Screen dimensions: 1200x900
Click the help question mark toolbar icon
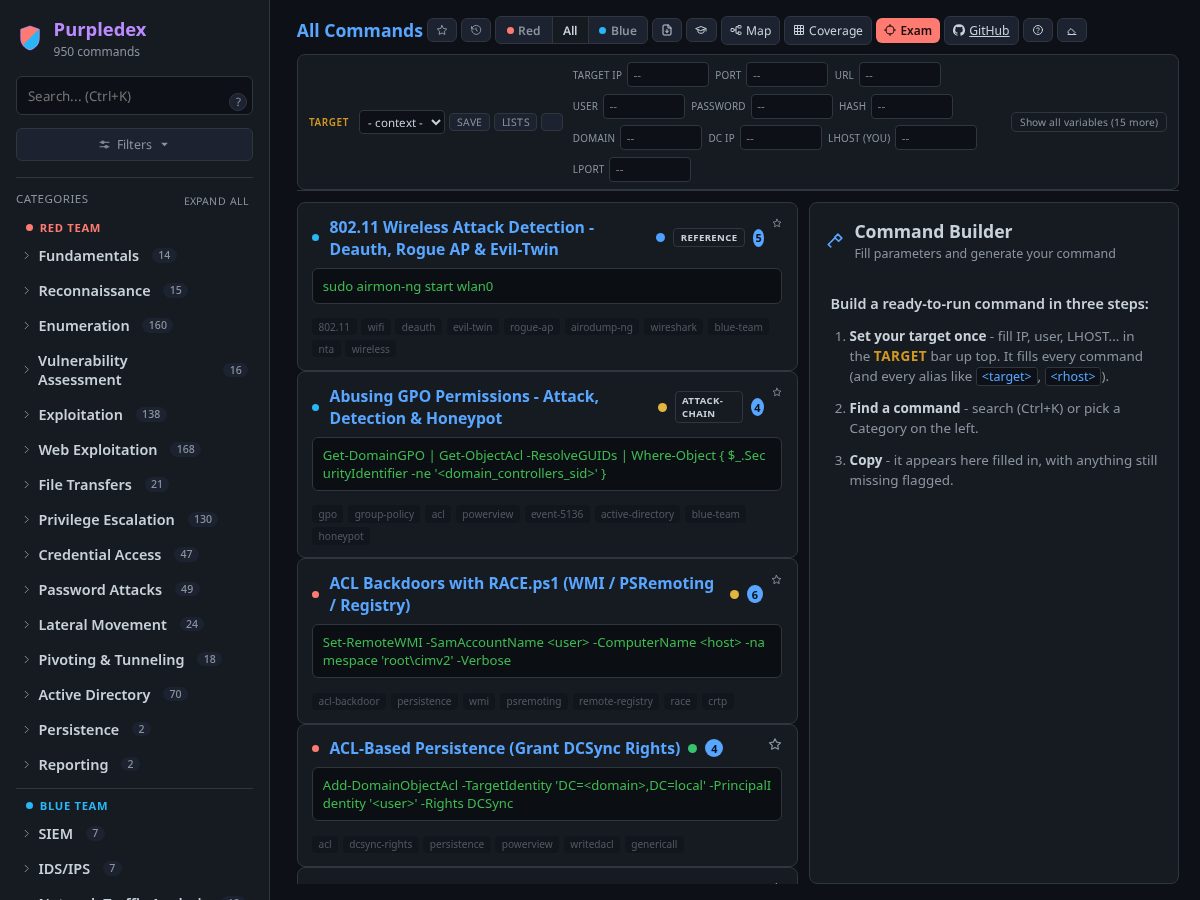(x=1038, y=30)
